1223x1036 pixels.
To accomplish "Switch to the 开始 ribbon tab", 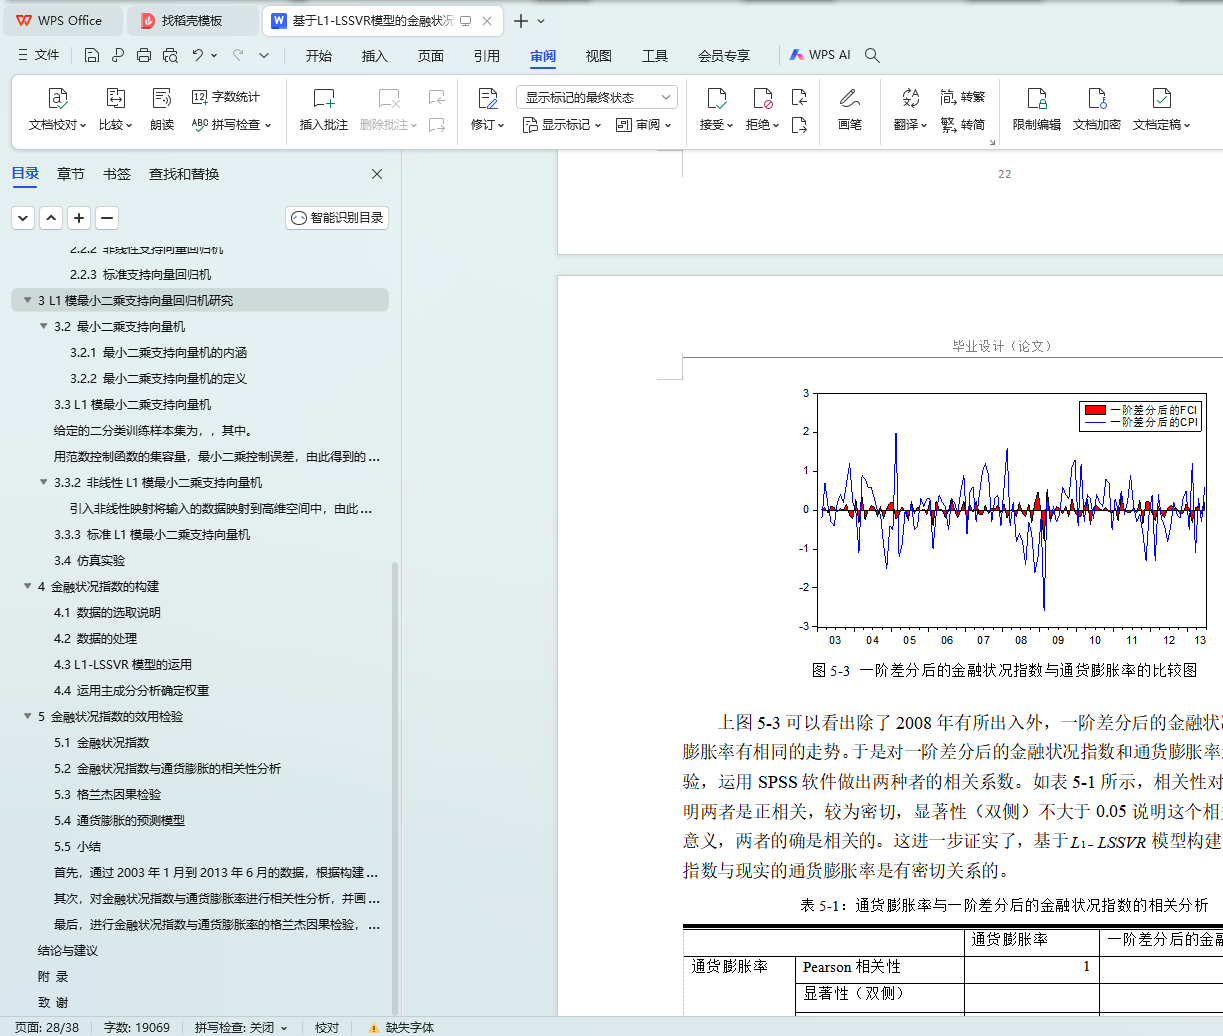I will [319, 56].
